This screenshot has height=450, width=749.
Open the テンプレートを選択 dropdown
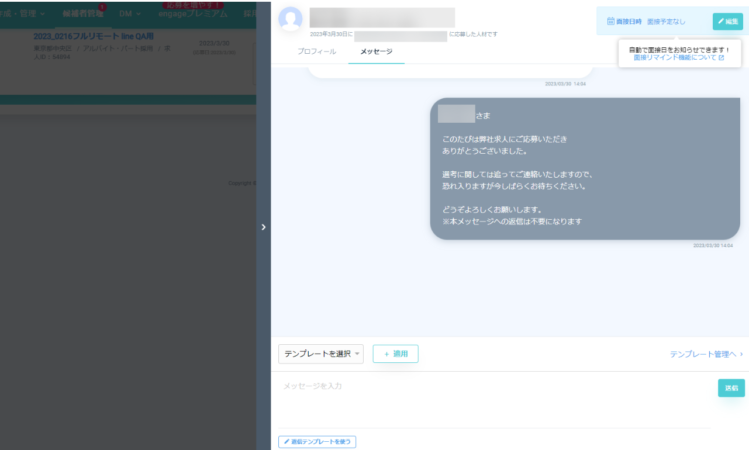point(320,354)
